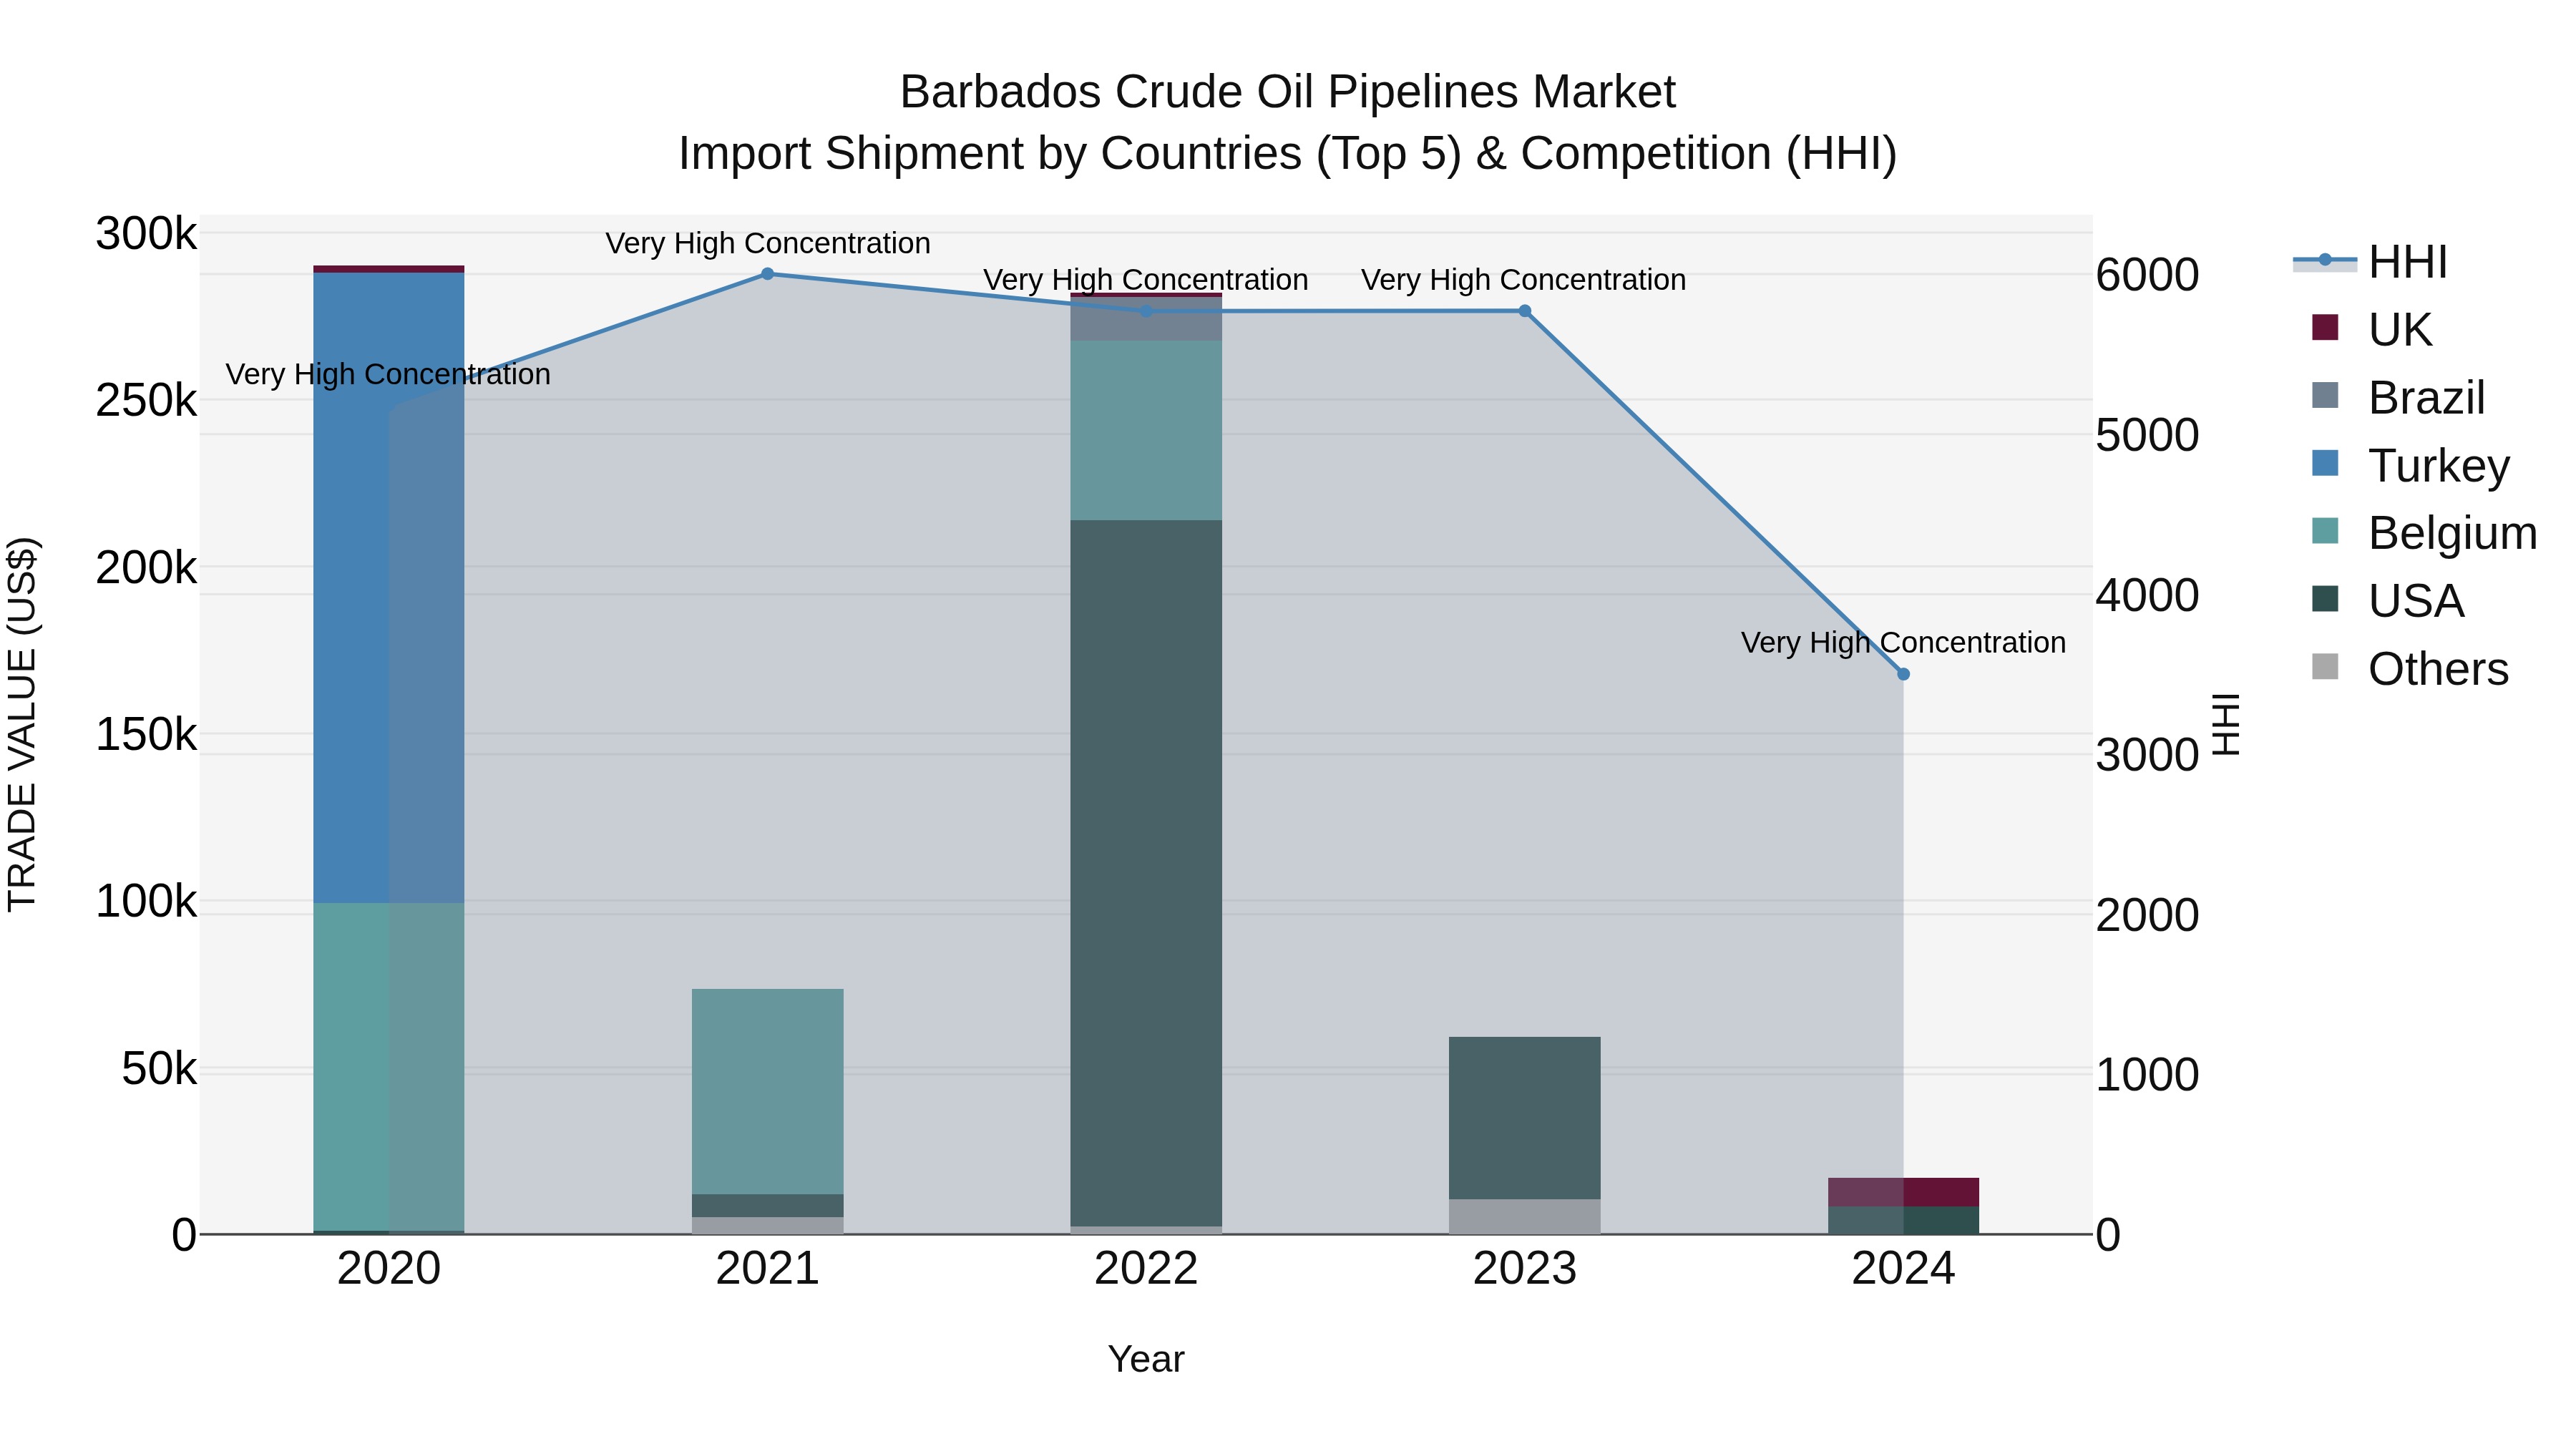Click the HHI data point for 2022
The image size is (2576, 1449).
tap(1146, 311)
